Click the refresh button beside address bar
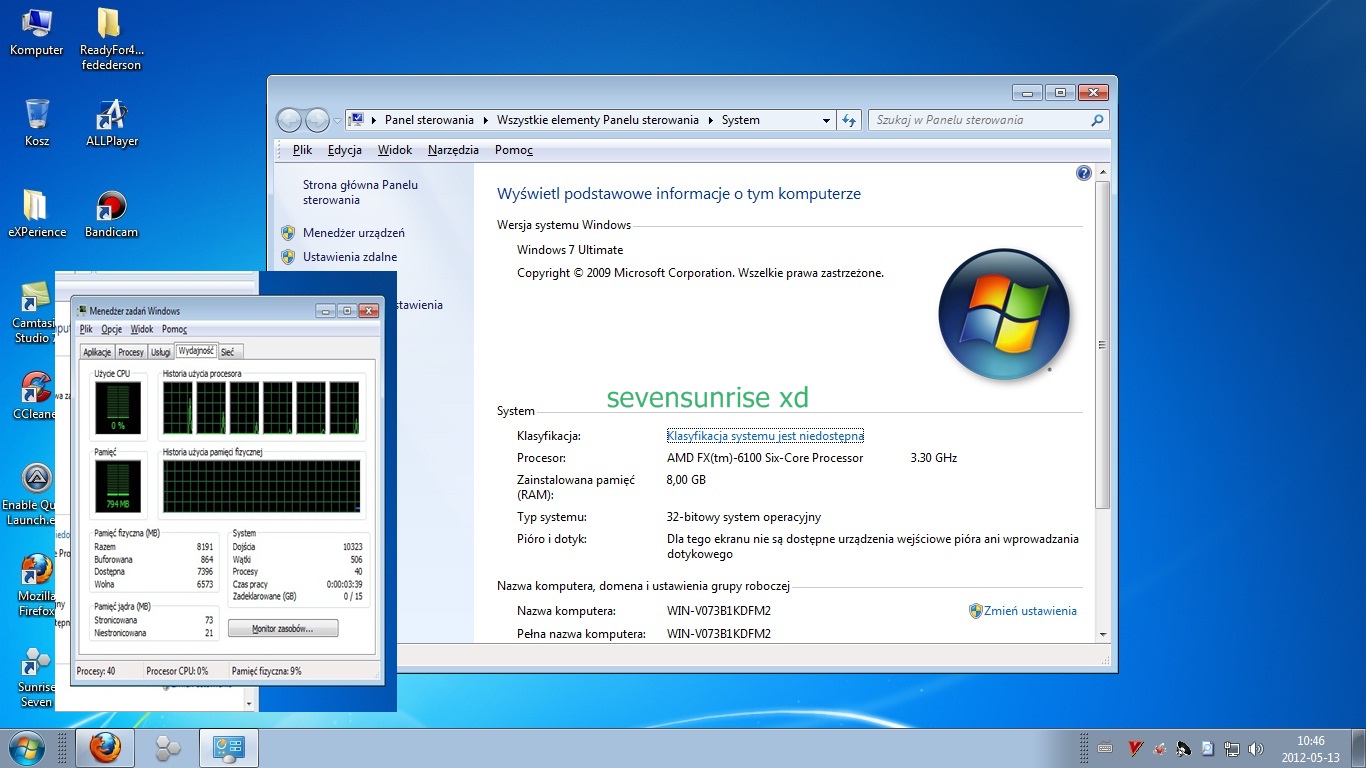This screenshot has height=768, width=1366. [849, 120]
